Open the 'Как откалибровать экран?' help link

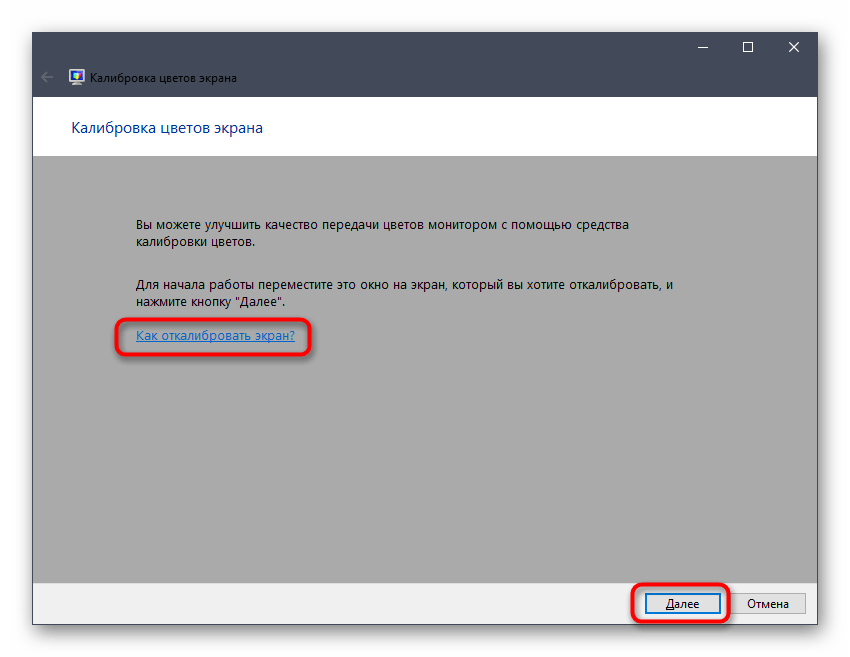point(215,336)
